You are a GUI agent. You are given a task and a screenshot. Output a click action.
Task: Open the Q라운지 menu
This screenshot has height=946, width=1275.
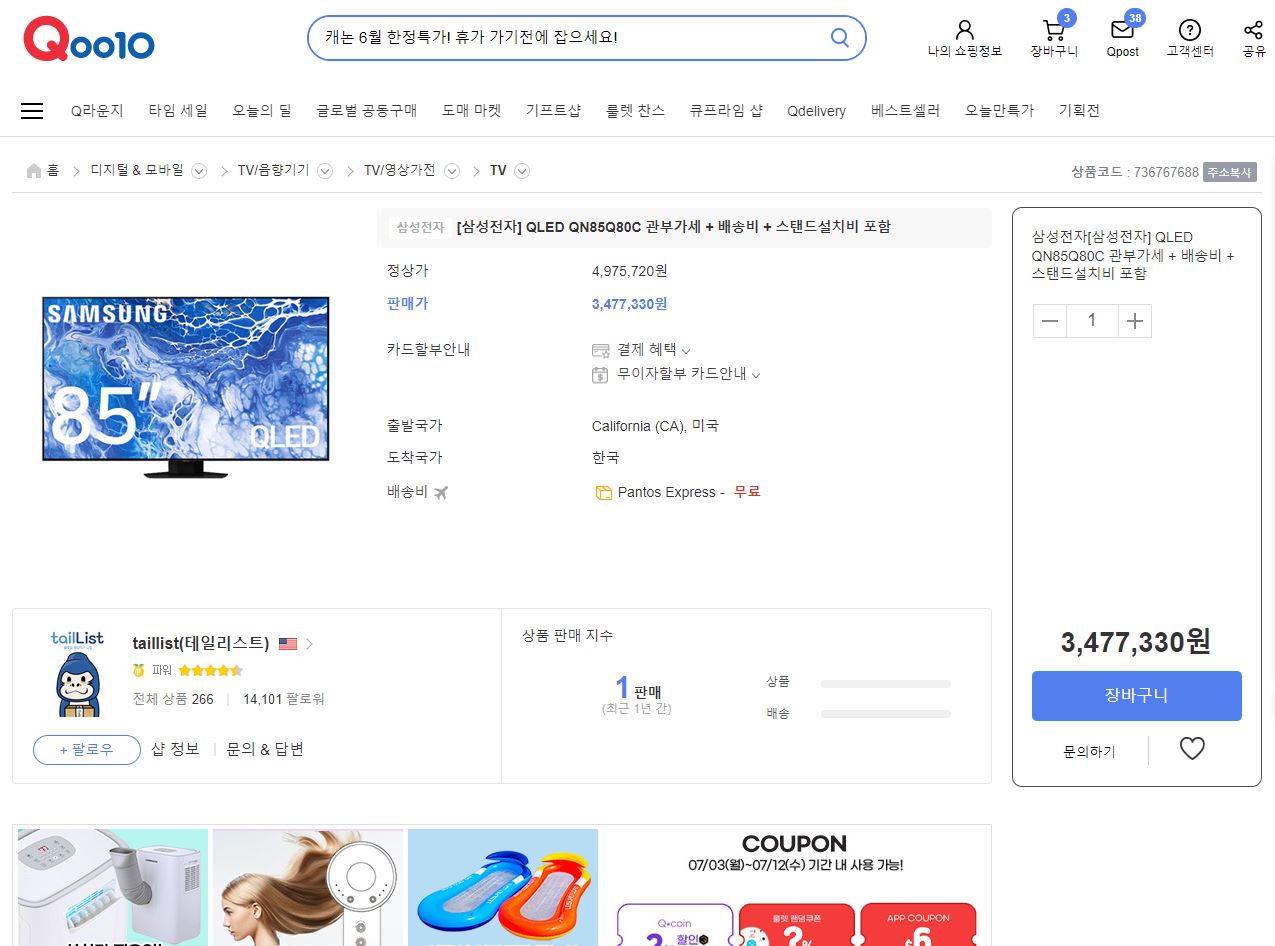coord(97,111)
